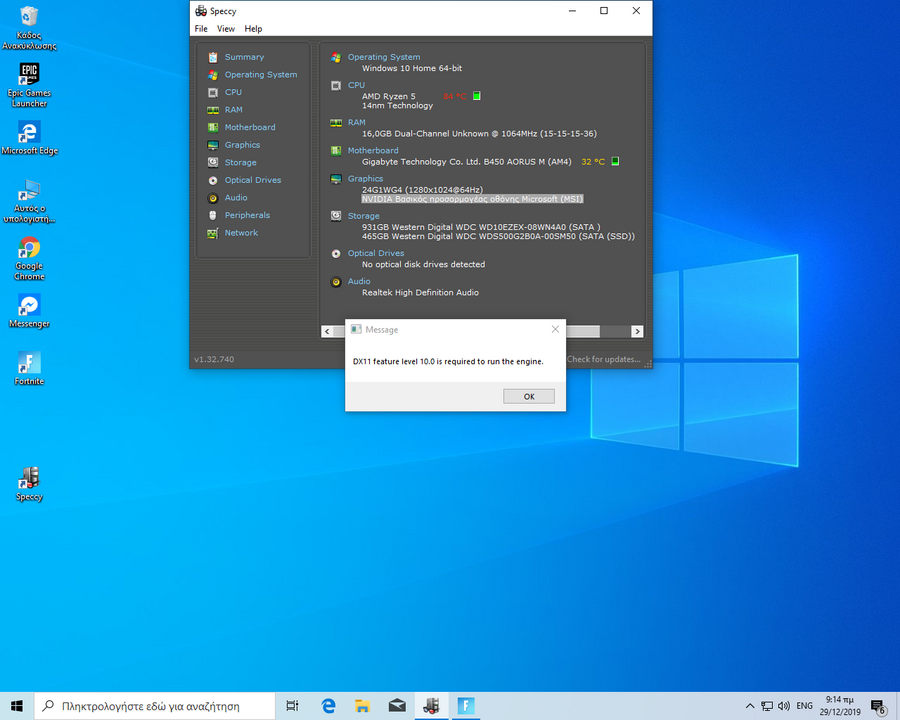Click the Storage disk icon in sidebar
The height and width of the screenshot is (720, 900).
pyautogui.click(x=213, y=162)
